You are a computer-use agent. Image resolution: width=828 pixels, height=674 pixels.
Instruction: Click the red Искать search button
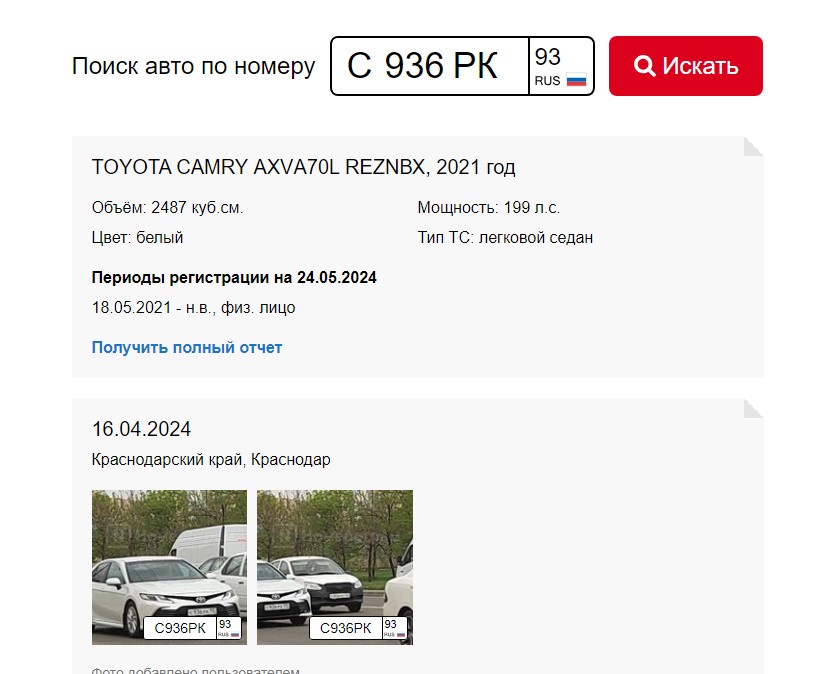pos(685,66)
